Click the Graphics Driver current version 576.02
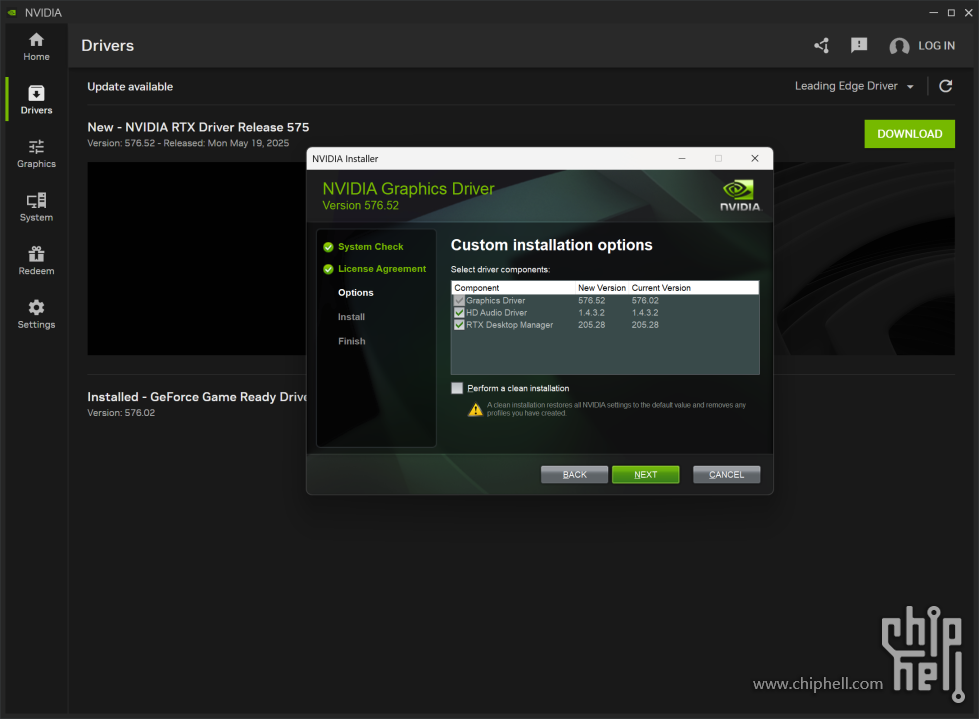Viewport: 979px width, 719px height. pos(645,301)
